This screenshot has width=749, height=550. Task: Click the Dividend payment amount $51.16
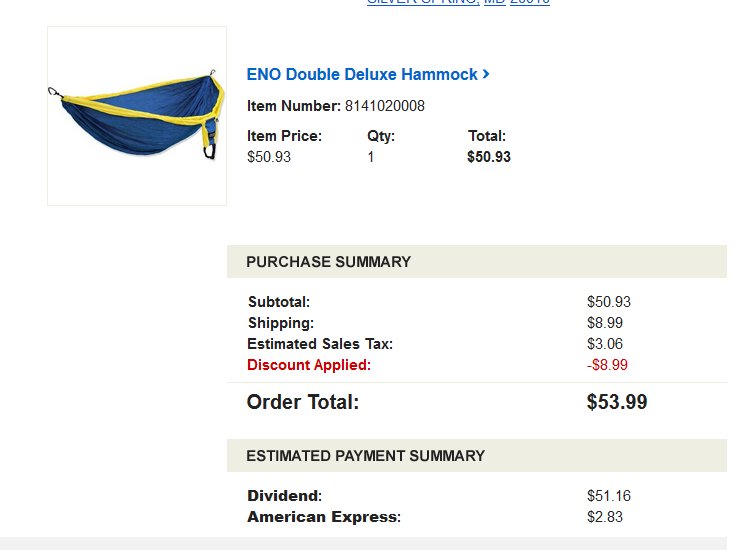tap(609, 496)
